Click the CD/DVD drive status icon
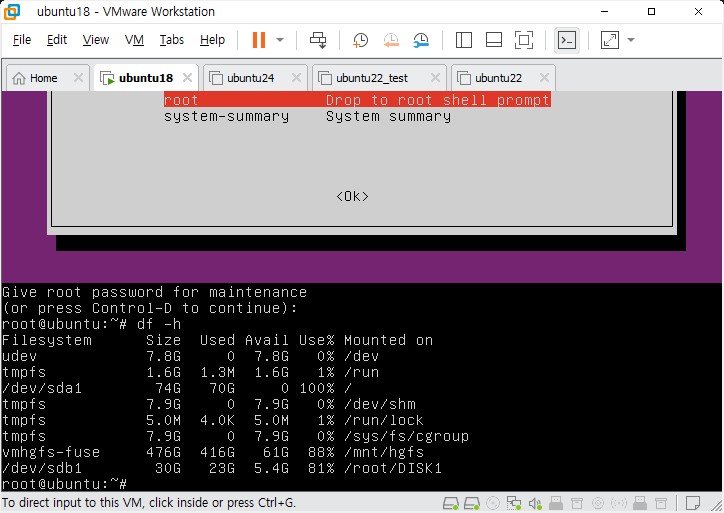 coord(493,503)
